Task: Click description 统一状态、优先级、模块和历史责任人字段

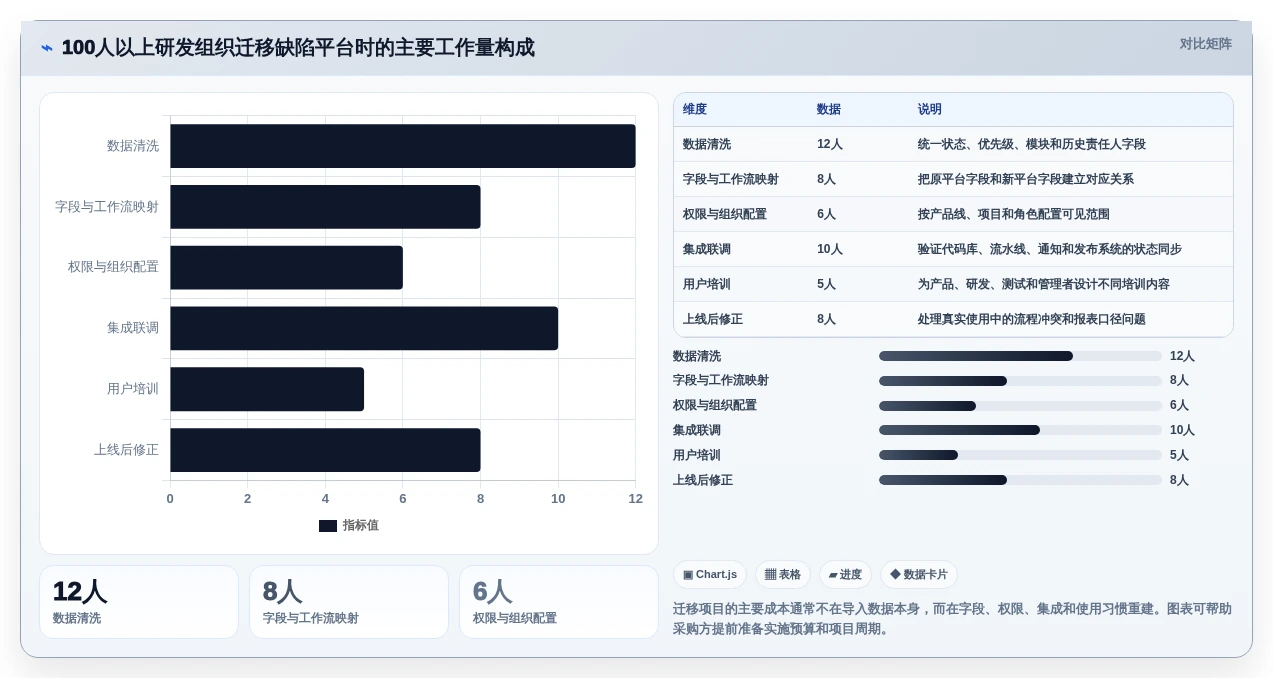Action: click(1032, 144)
